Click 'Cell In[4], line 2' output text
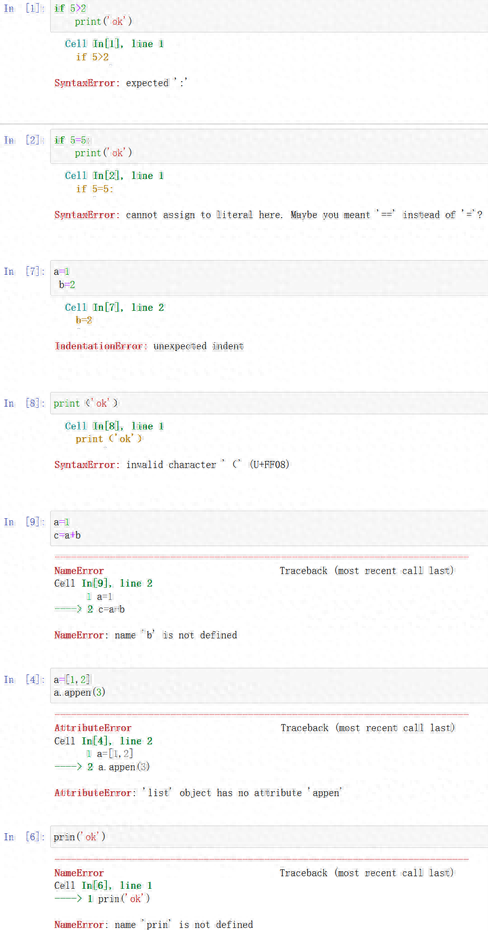488x931 pixels. (x=103, y=741)
